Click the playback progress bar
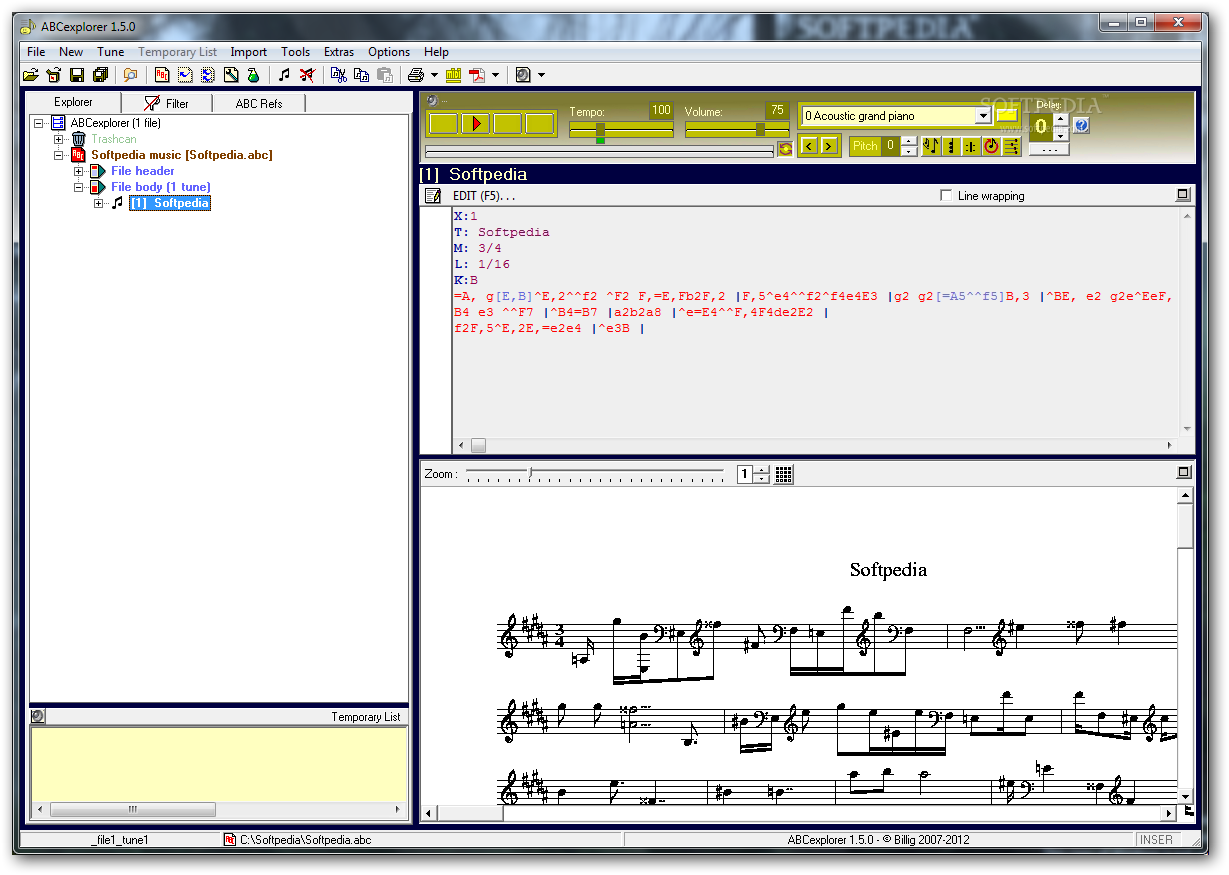The image size is (1229, 875). [599, 151]
